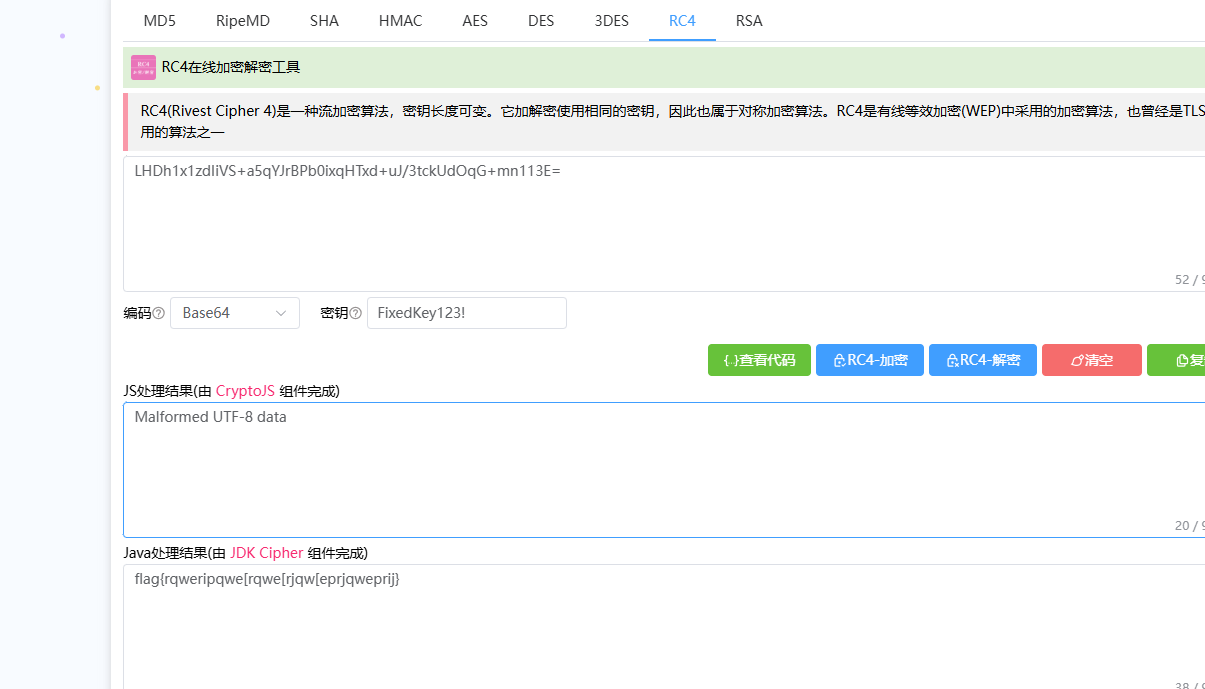Image resolution: width=1205 pixels, height=689 pixels.
Task: Open the JDK Cipher link
Action: pyautogui.click(x=266, y=553)
